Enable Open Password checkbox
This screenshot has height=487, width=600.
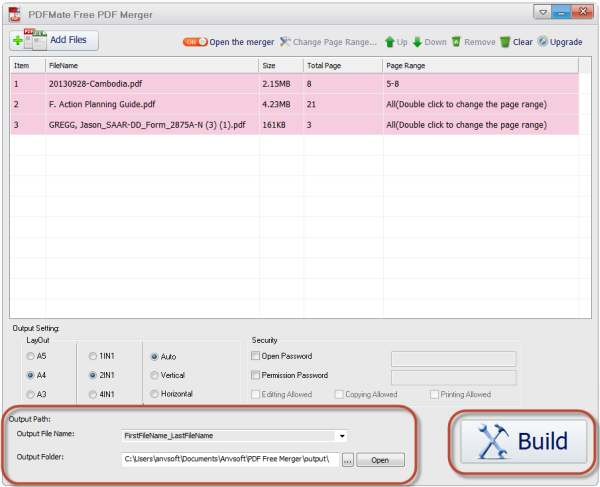[x=255, y=356]
